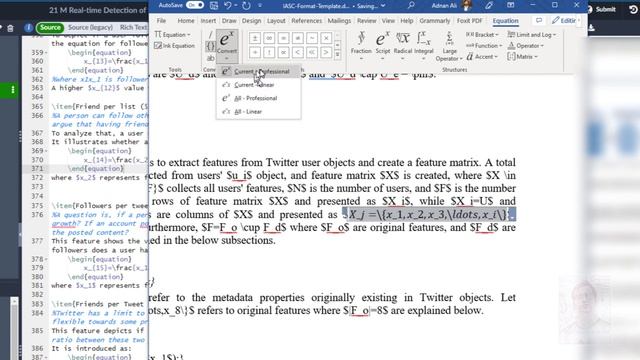The width and height of the screenshot is (640, 360).
Task: Open the Ribbon Display Options icon
Action: (511, 5)
